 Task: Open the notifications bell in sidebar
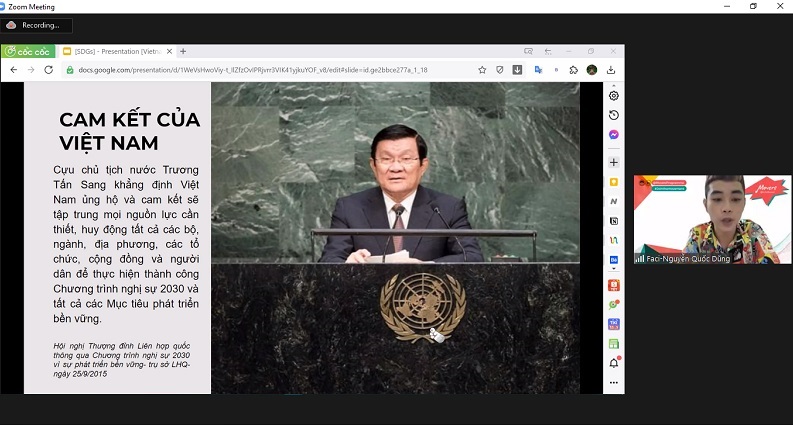click(614, 363)
